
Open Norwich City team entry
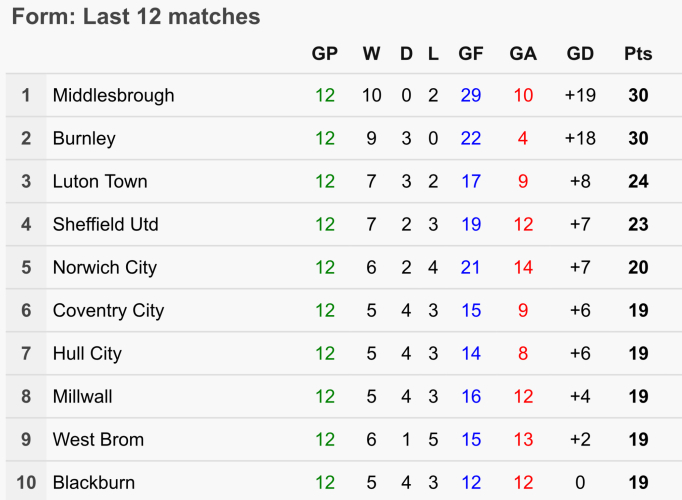pos(103,268)
